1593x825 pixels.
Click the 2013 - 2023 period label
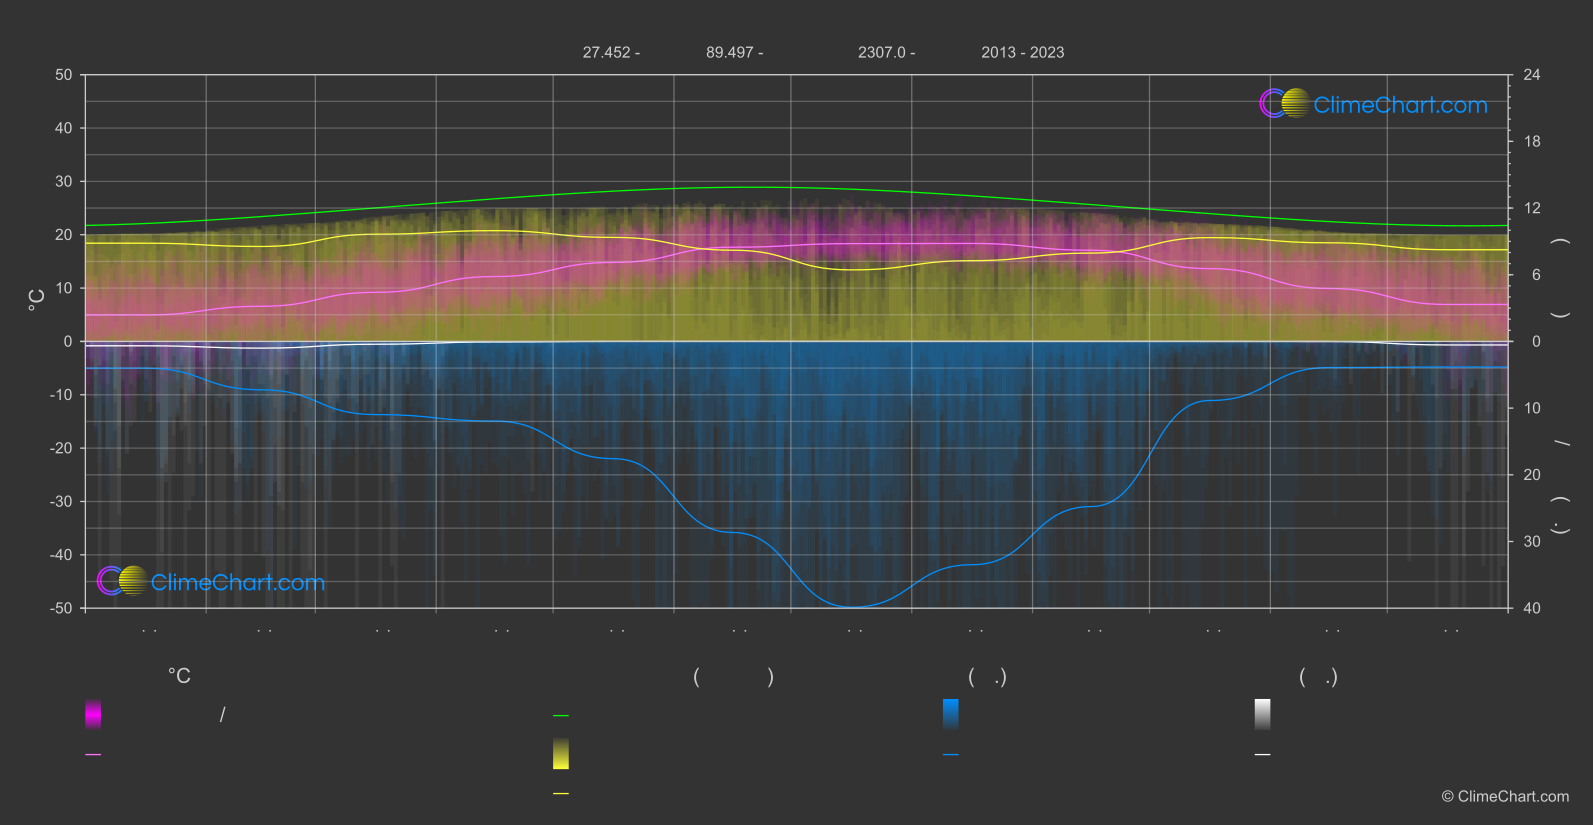pos(1022,53)
